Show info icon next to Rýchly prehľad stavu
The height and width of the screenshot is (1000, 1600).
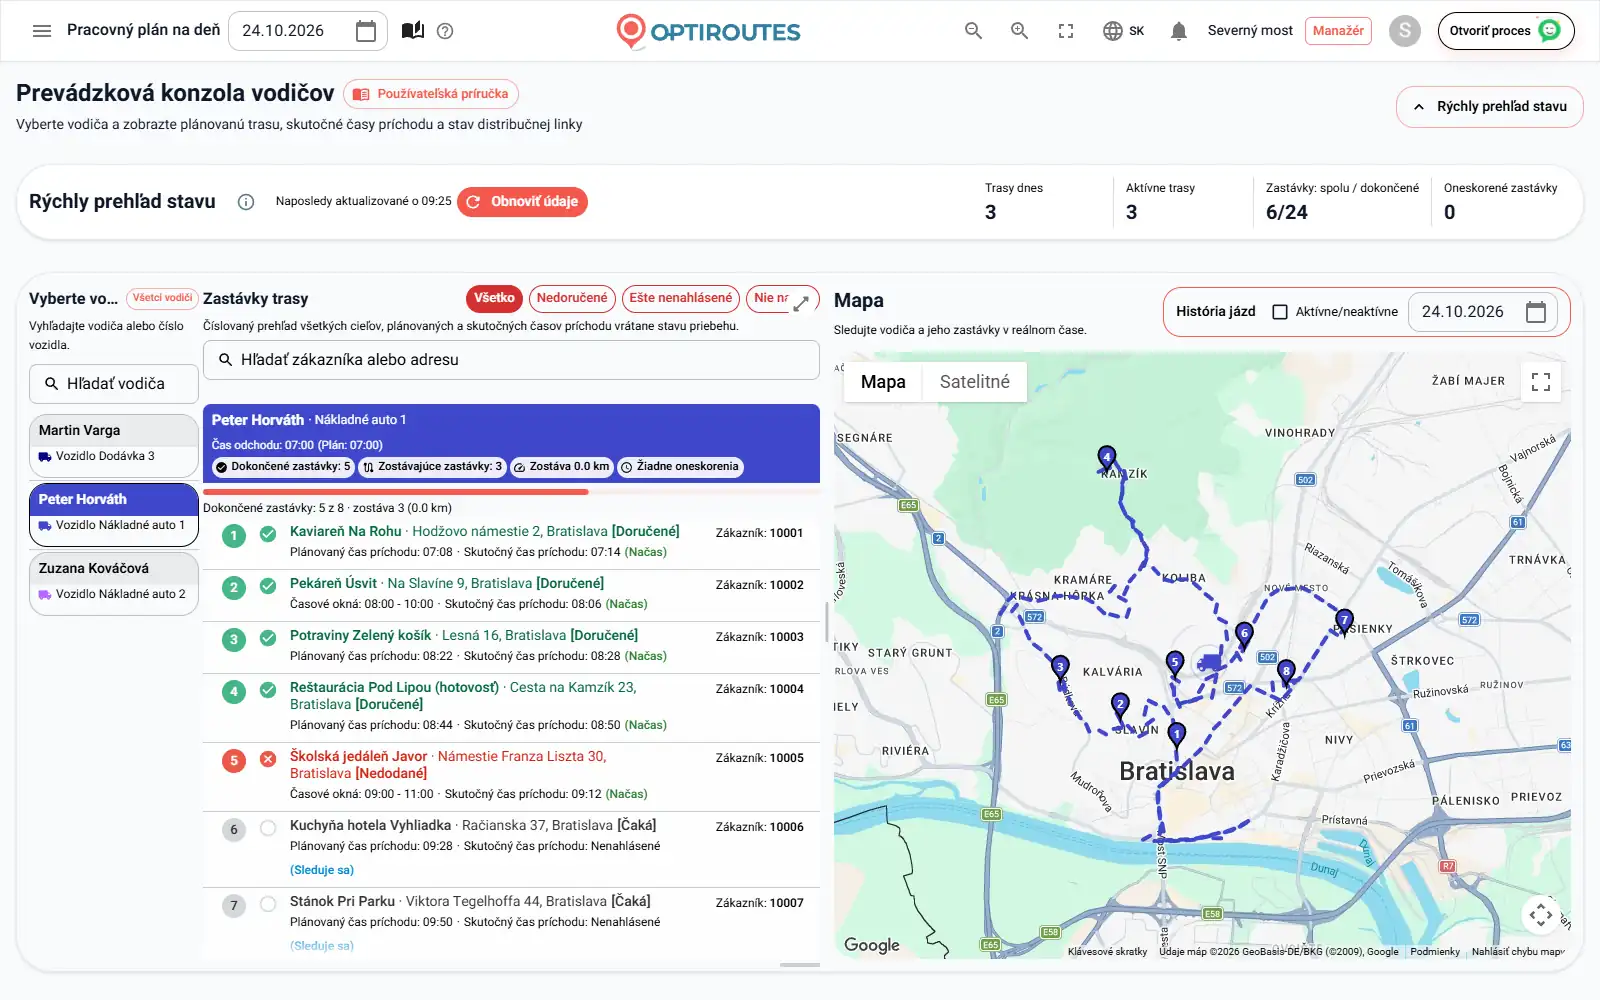[x=246, y=202]
